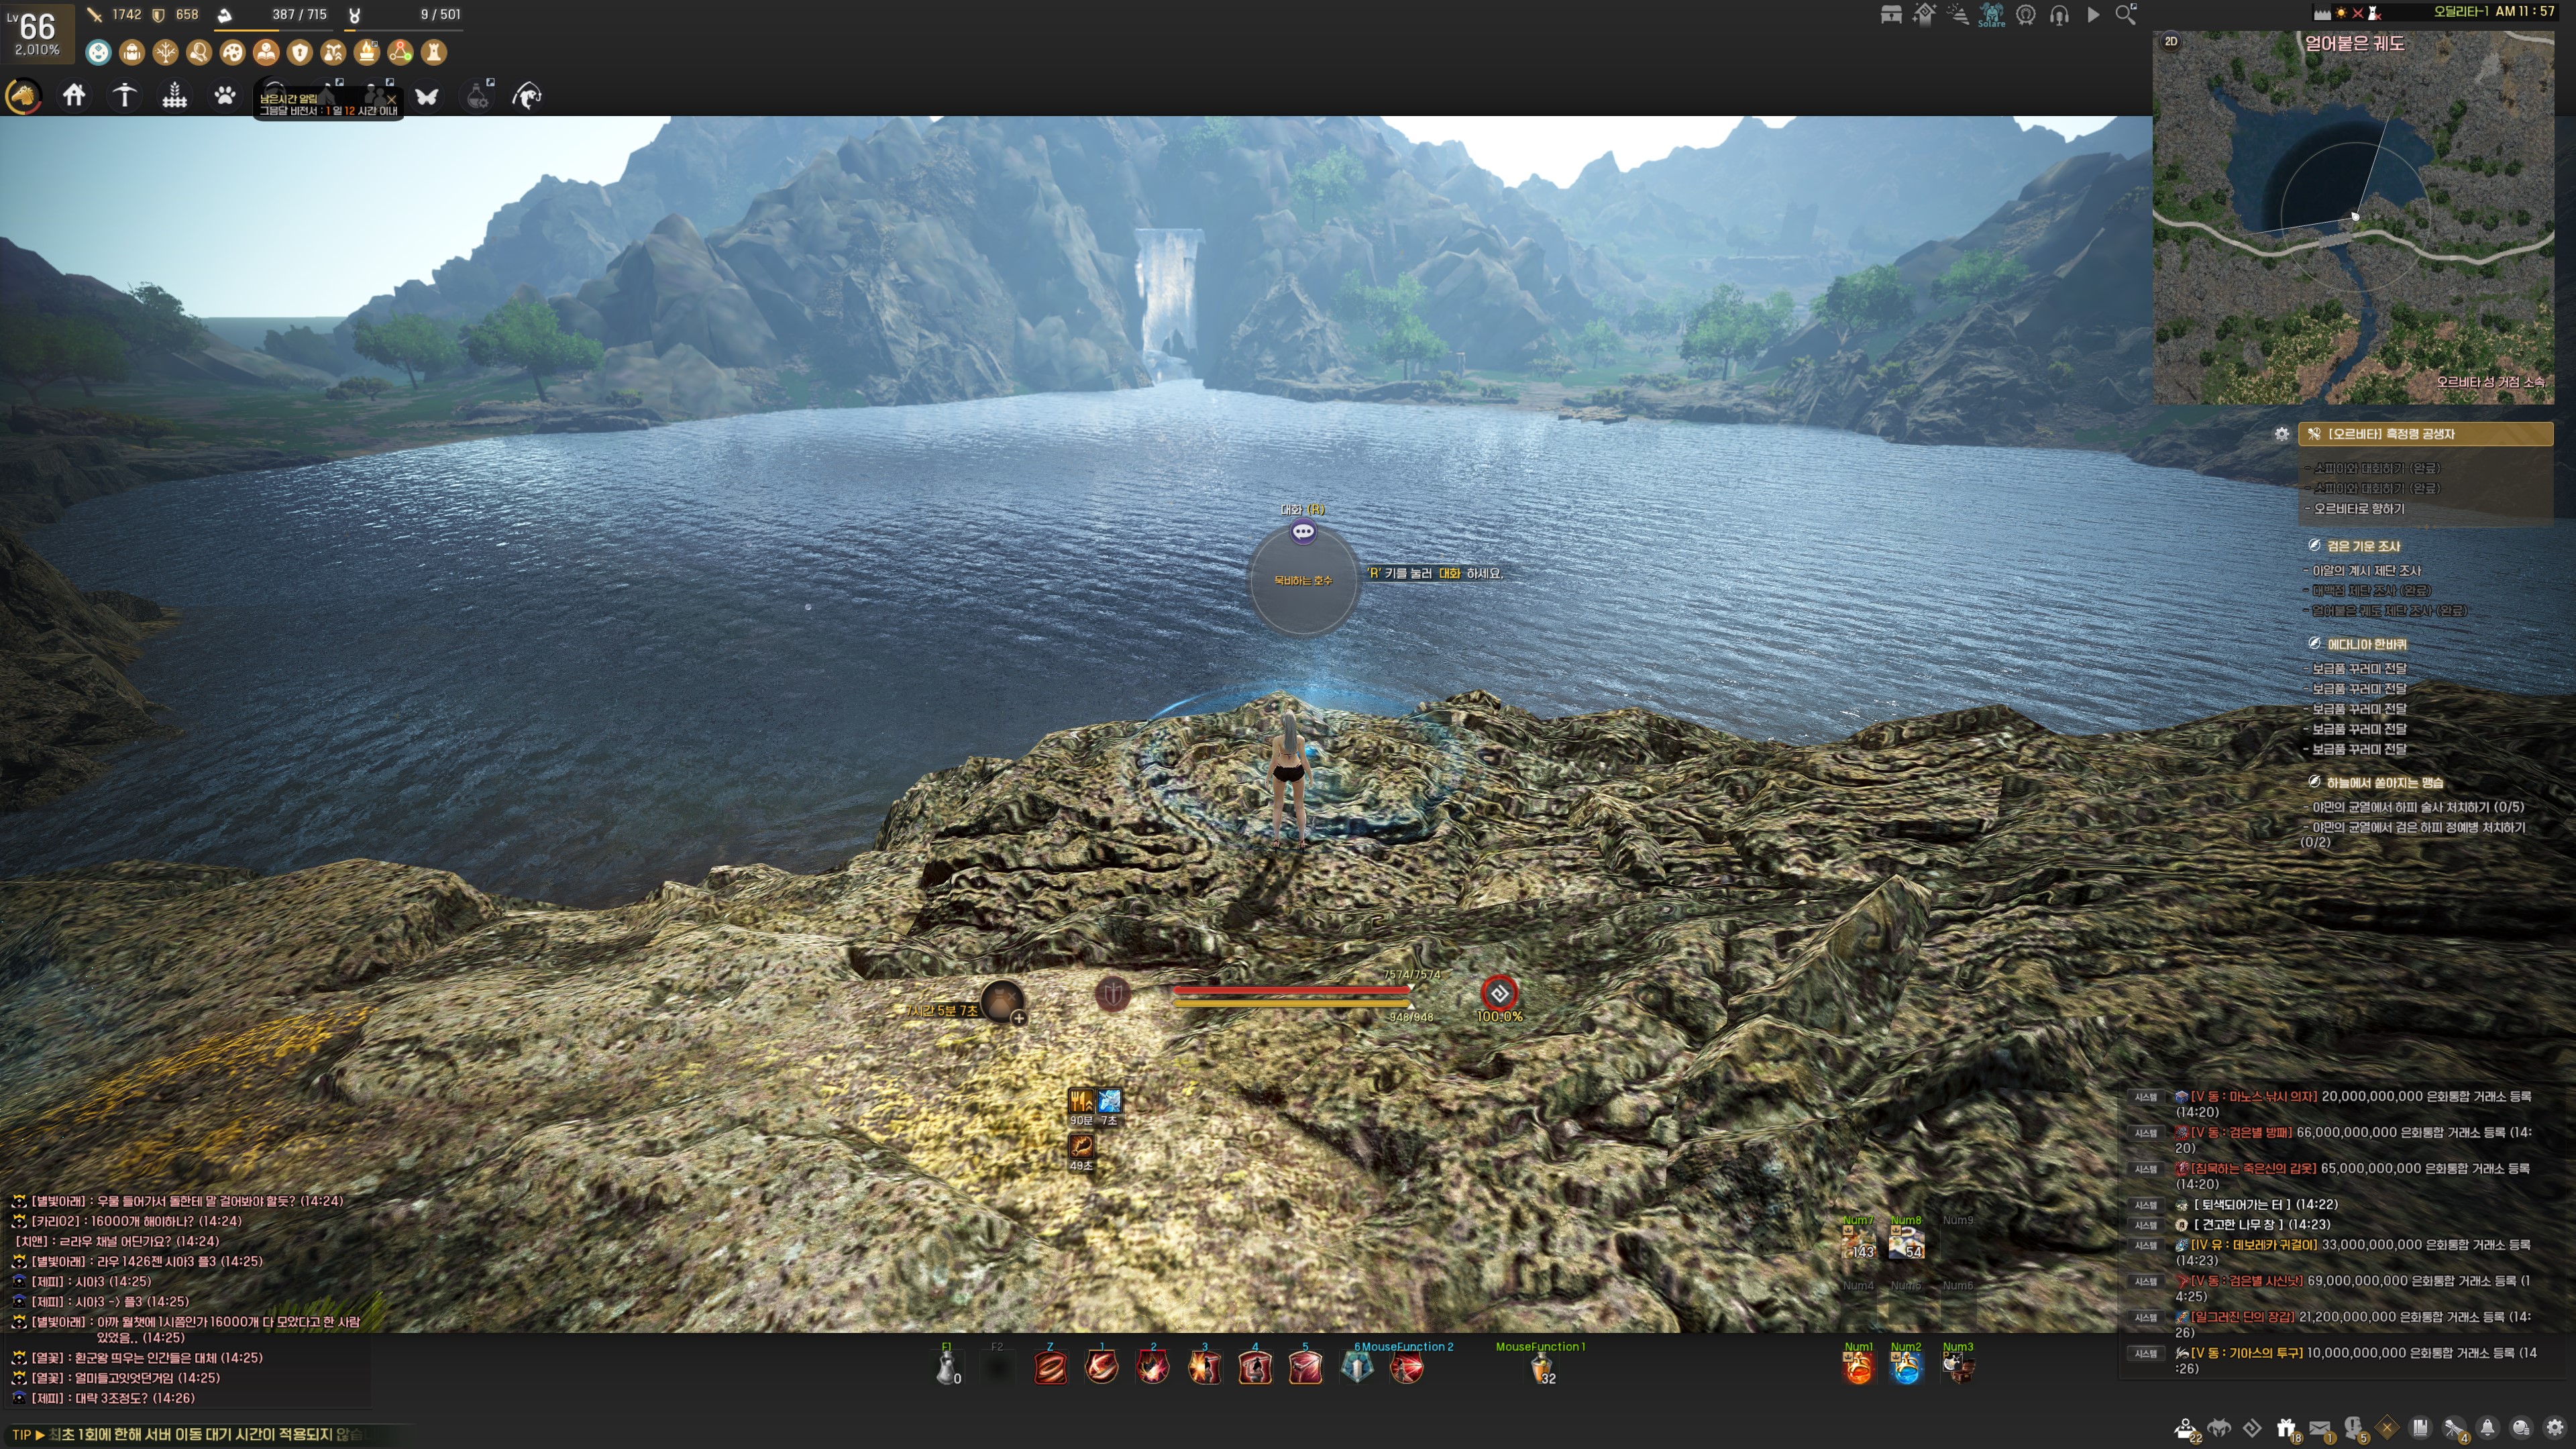2576x1449 pixels.
Task: Toggle minimap 2D view button
Action: coord(2171,42)
